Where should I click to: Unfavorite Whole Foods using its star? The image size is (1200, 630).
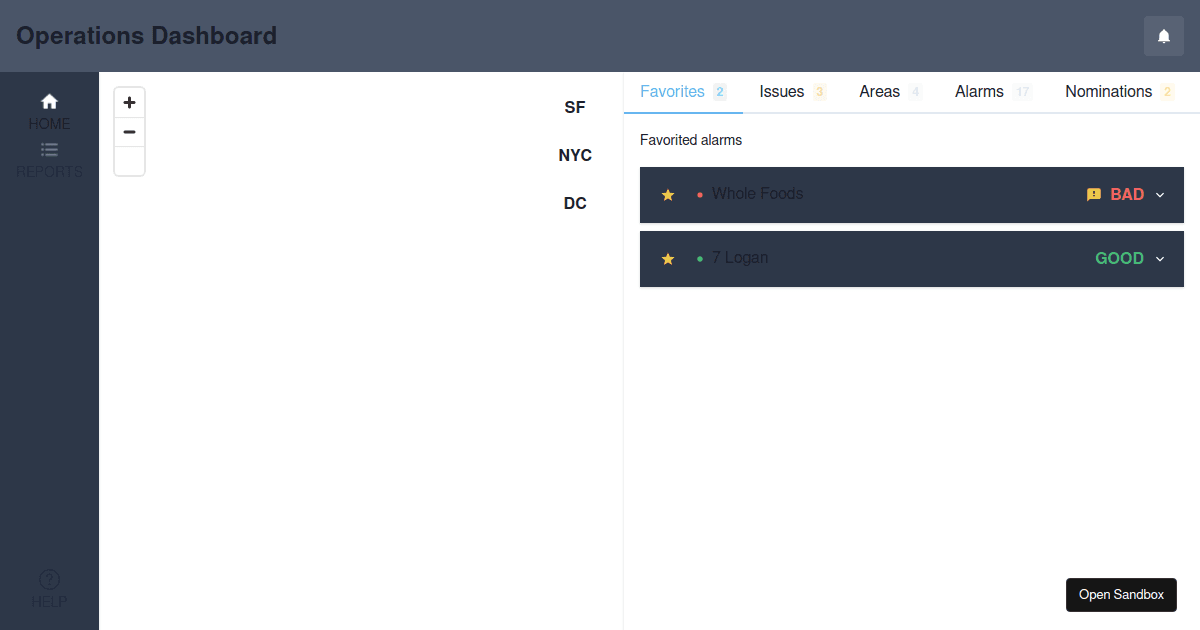tap(668, 195)
